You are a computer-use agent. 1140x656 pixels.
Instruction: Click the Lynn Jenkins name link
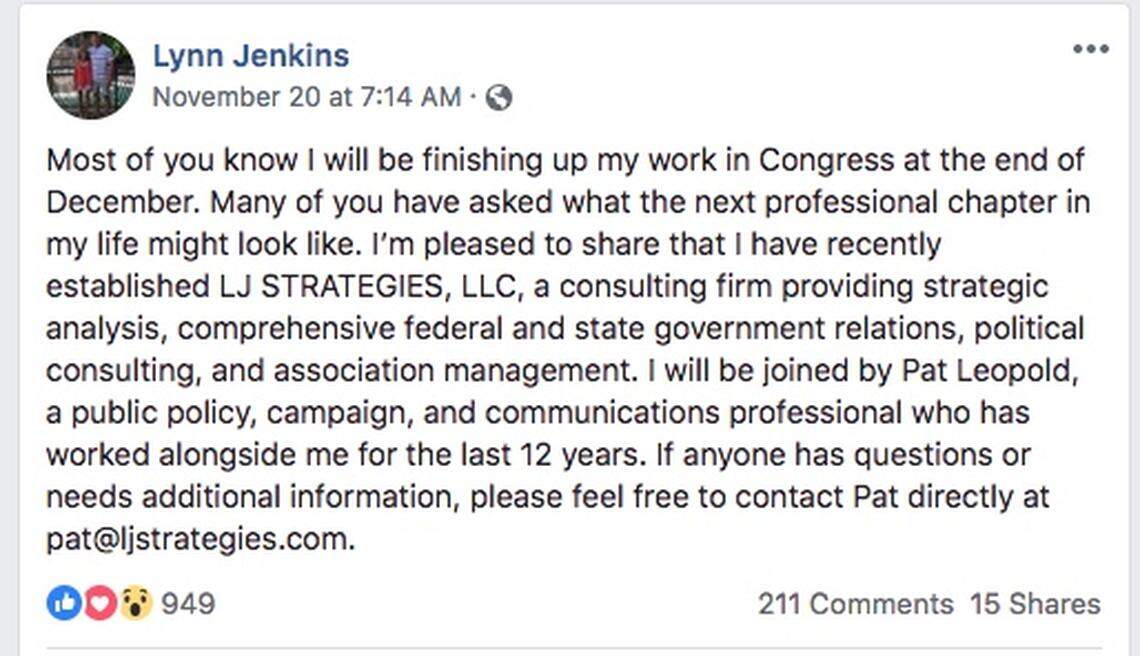click(x=251, y=55)
